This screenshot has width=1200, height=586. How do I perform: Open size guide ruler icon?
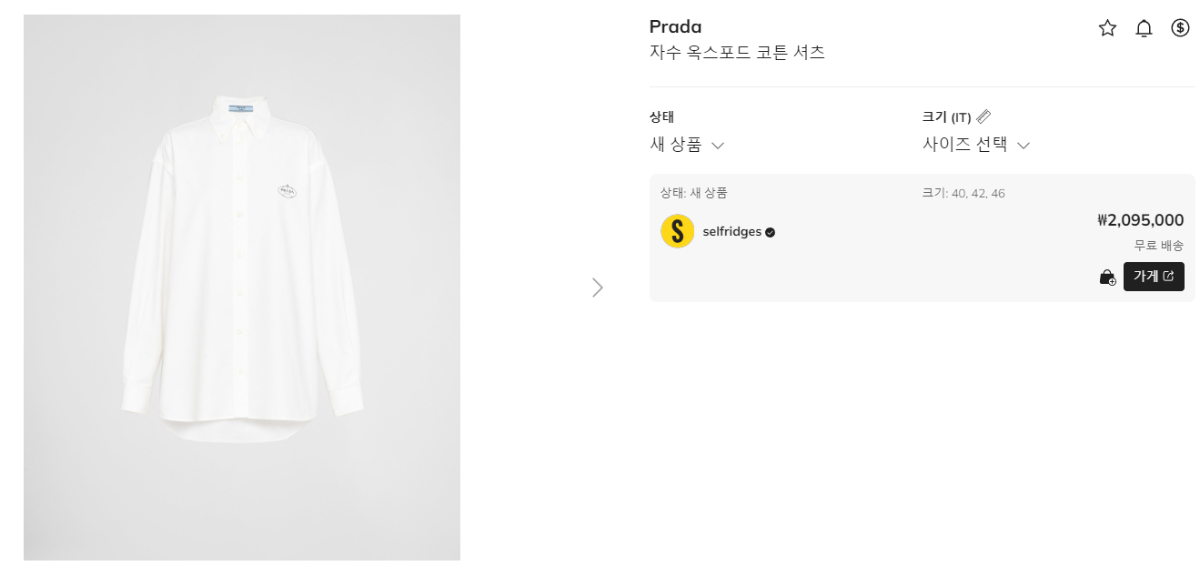pos(984,116)
